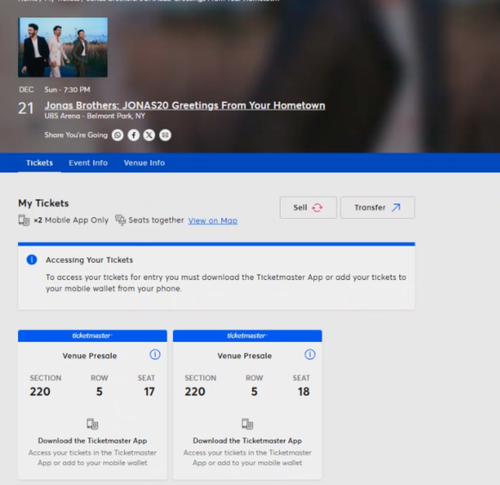
Task: Share event via email icon
Action: point(165,135)
